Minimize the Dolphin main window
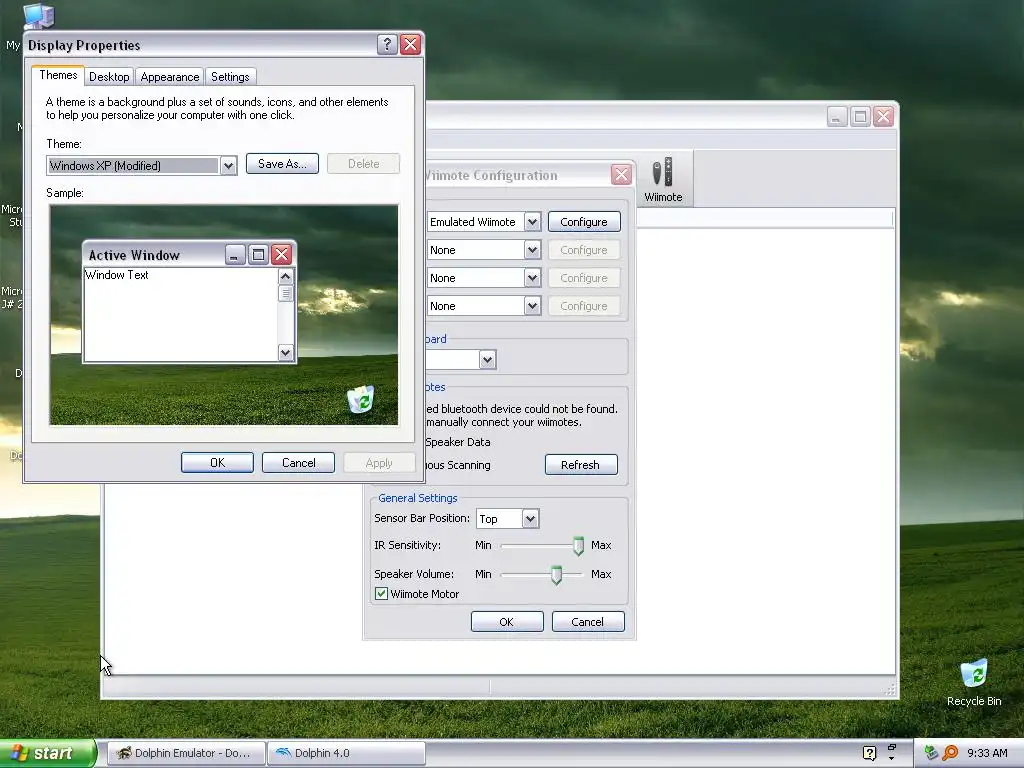Screen dimensions: 1024x768 pyautogui.click(x=837, y=116)
